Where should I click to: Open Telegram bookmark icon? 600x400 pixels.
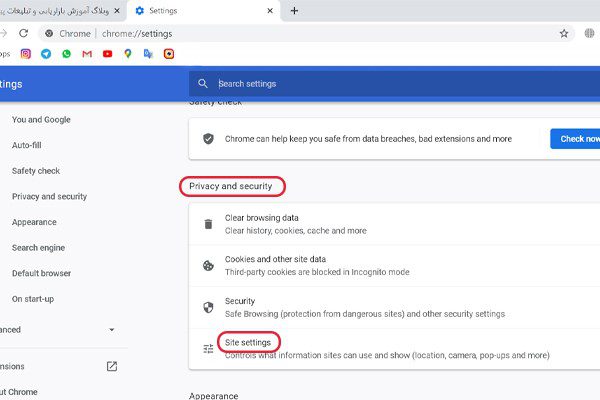point(46,54)
